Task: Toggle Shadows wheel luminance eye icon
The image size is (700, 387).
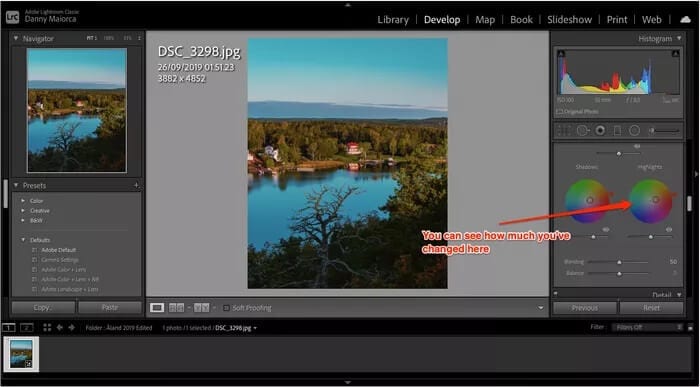Action: [606, 229]
